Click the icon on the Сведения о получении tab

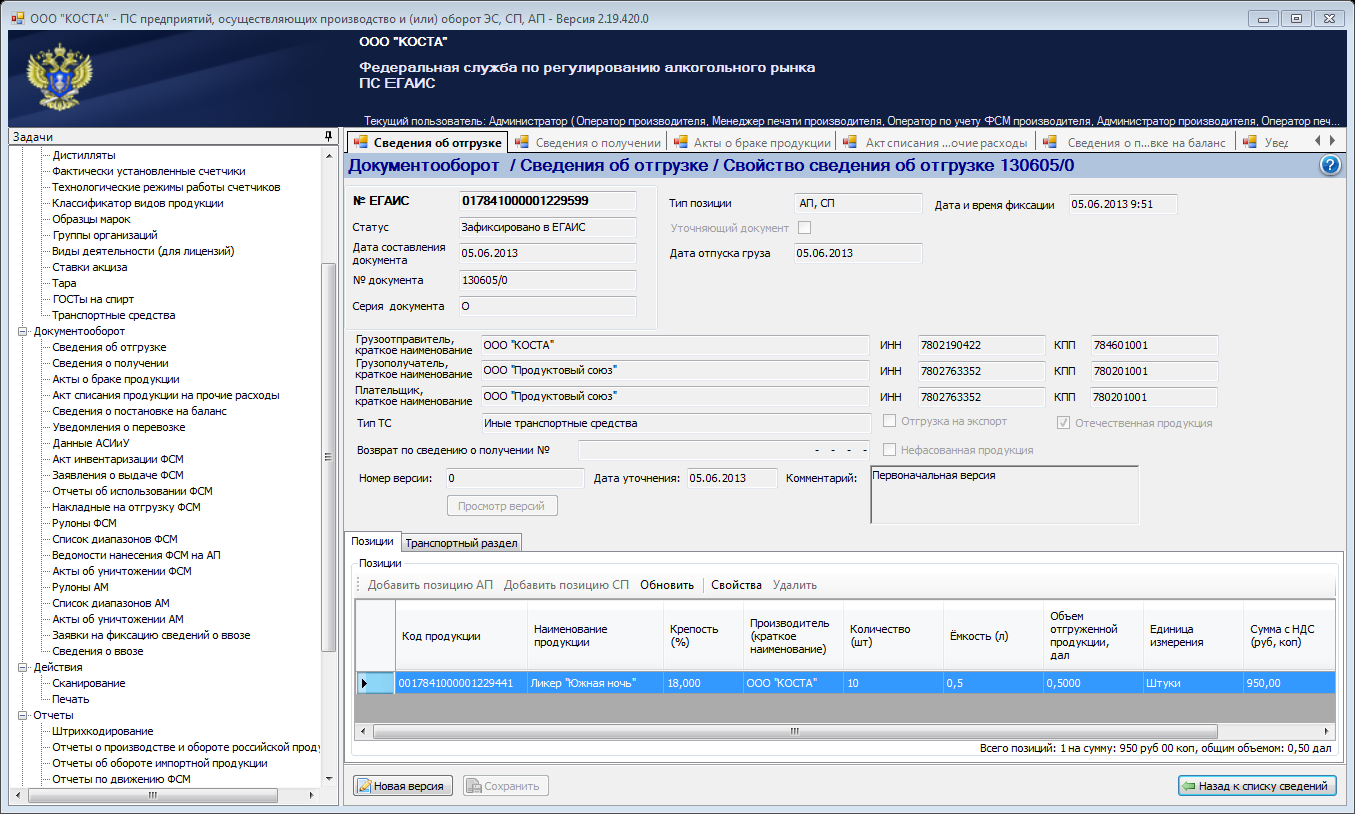(x=524, y=142)
